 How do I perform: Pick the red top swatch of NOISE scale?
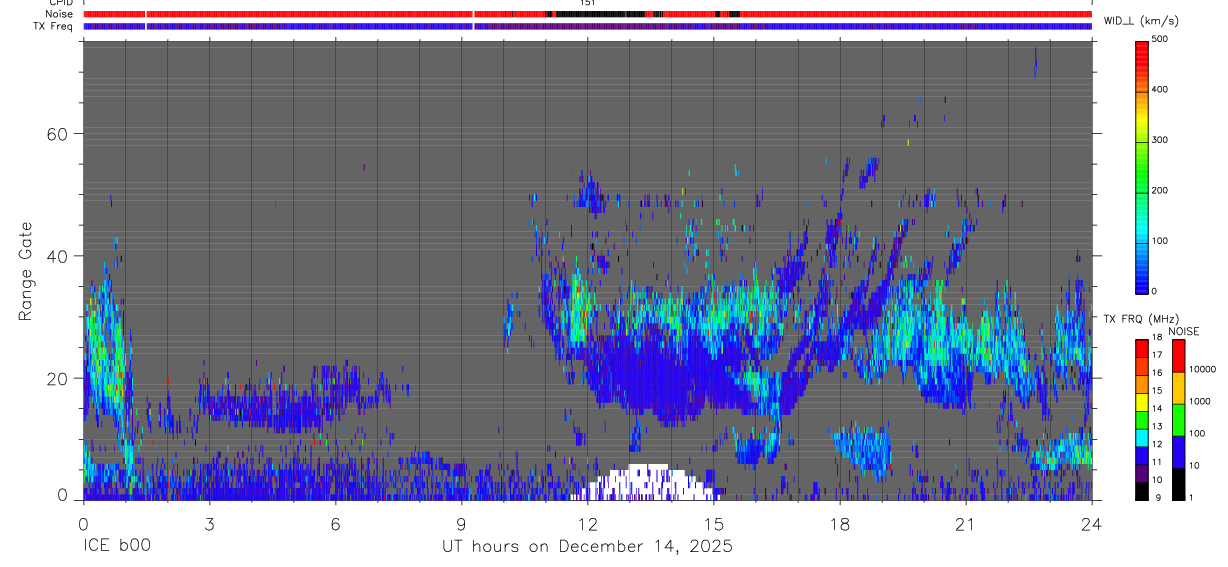click(1178, 356)
